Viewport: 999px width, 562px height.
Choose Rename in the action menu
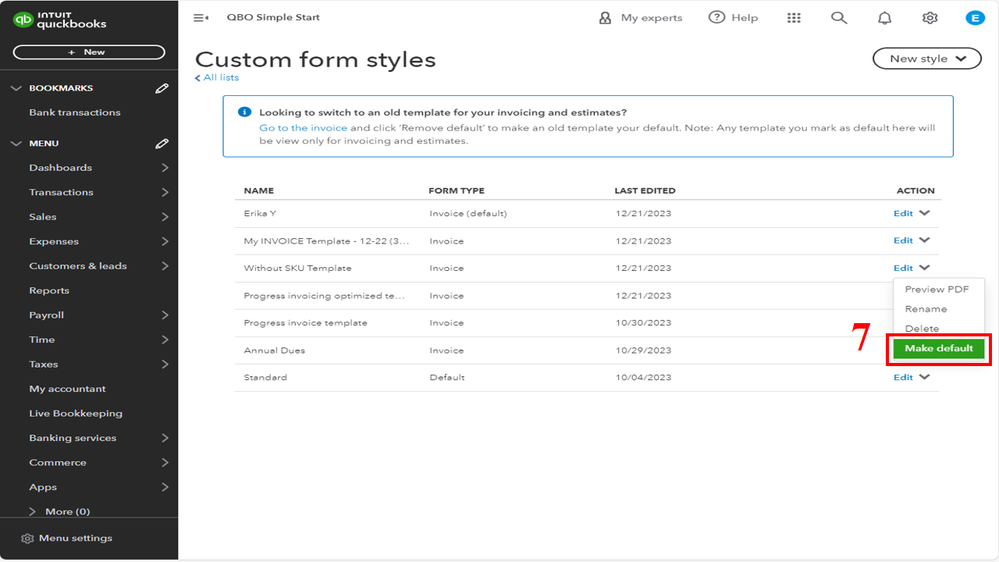click(x=926, y=309)
